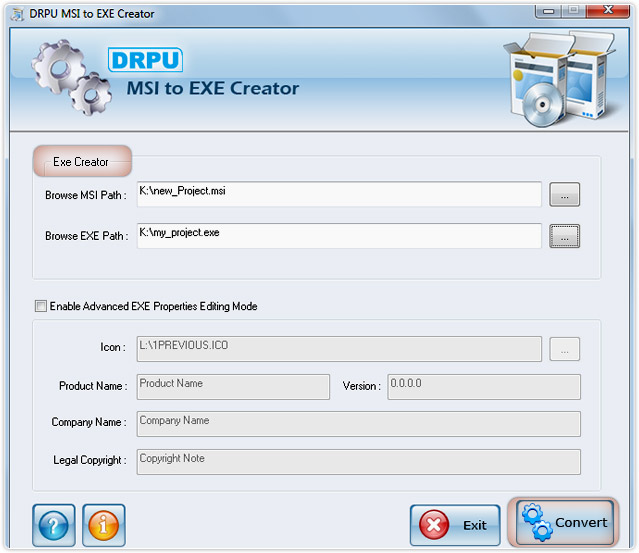Click the disabled Icon browse button
639x553 pixels.
[x=564, y=349]
